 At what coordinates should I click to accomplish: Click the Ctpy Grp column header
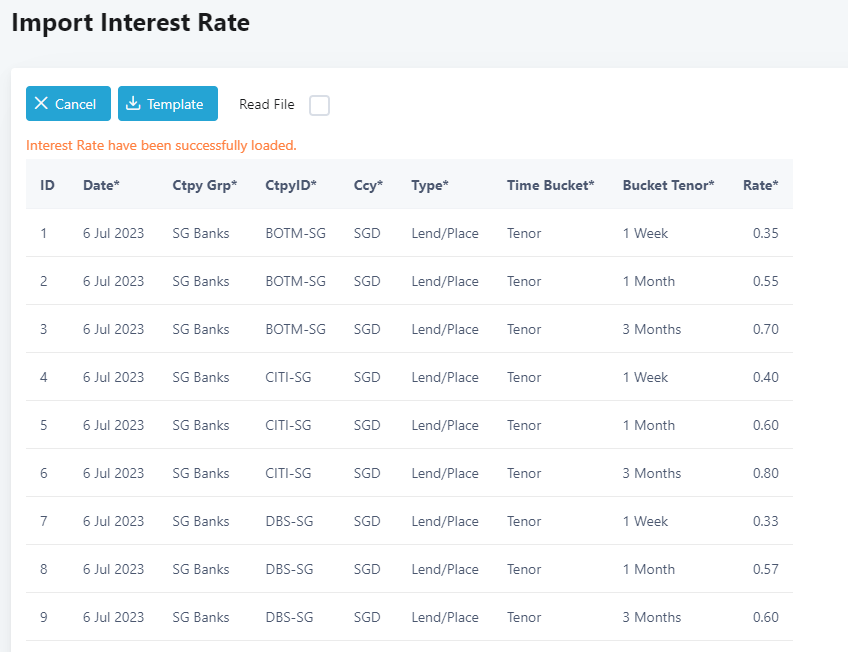pos(204,185)
